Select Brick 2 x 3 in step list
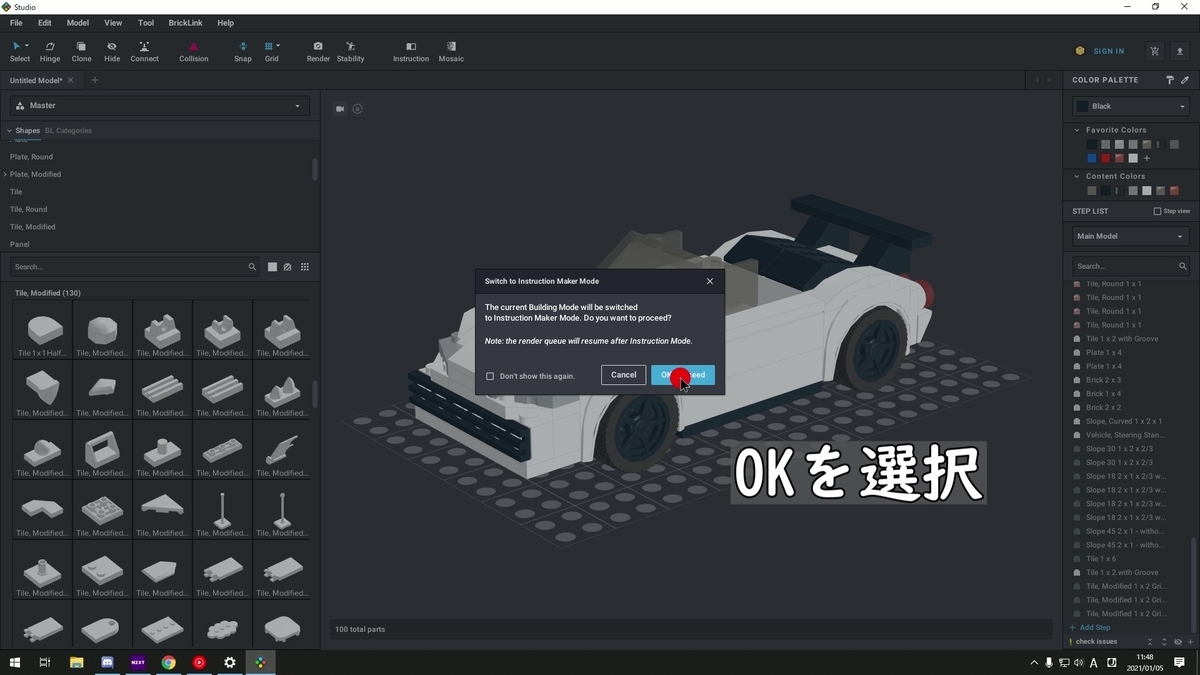The image size is (1200, 675). coord(1103,380)
